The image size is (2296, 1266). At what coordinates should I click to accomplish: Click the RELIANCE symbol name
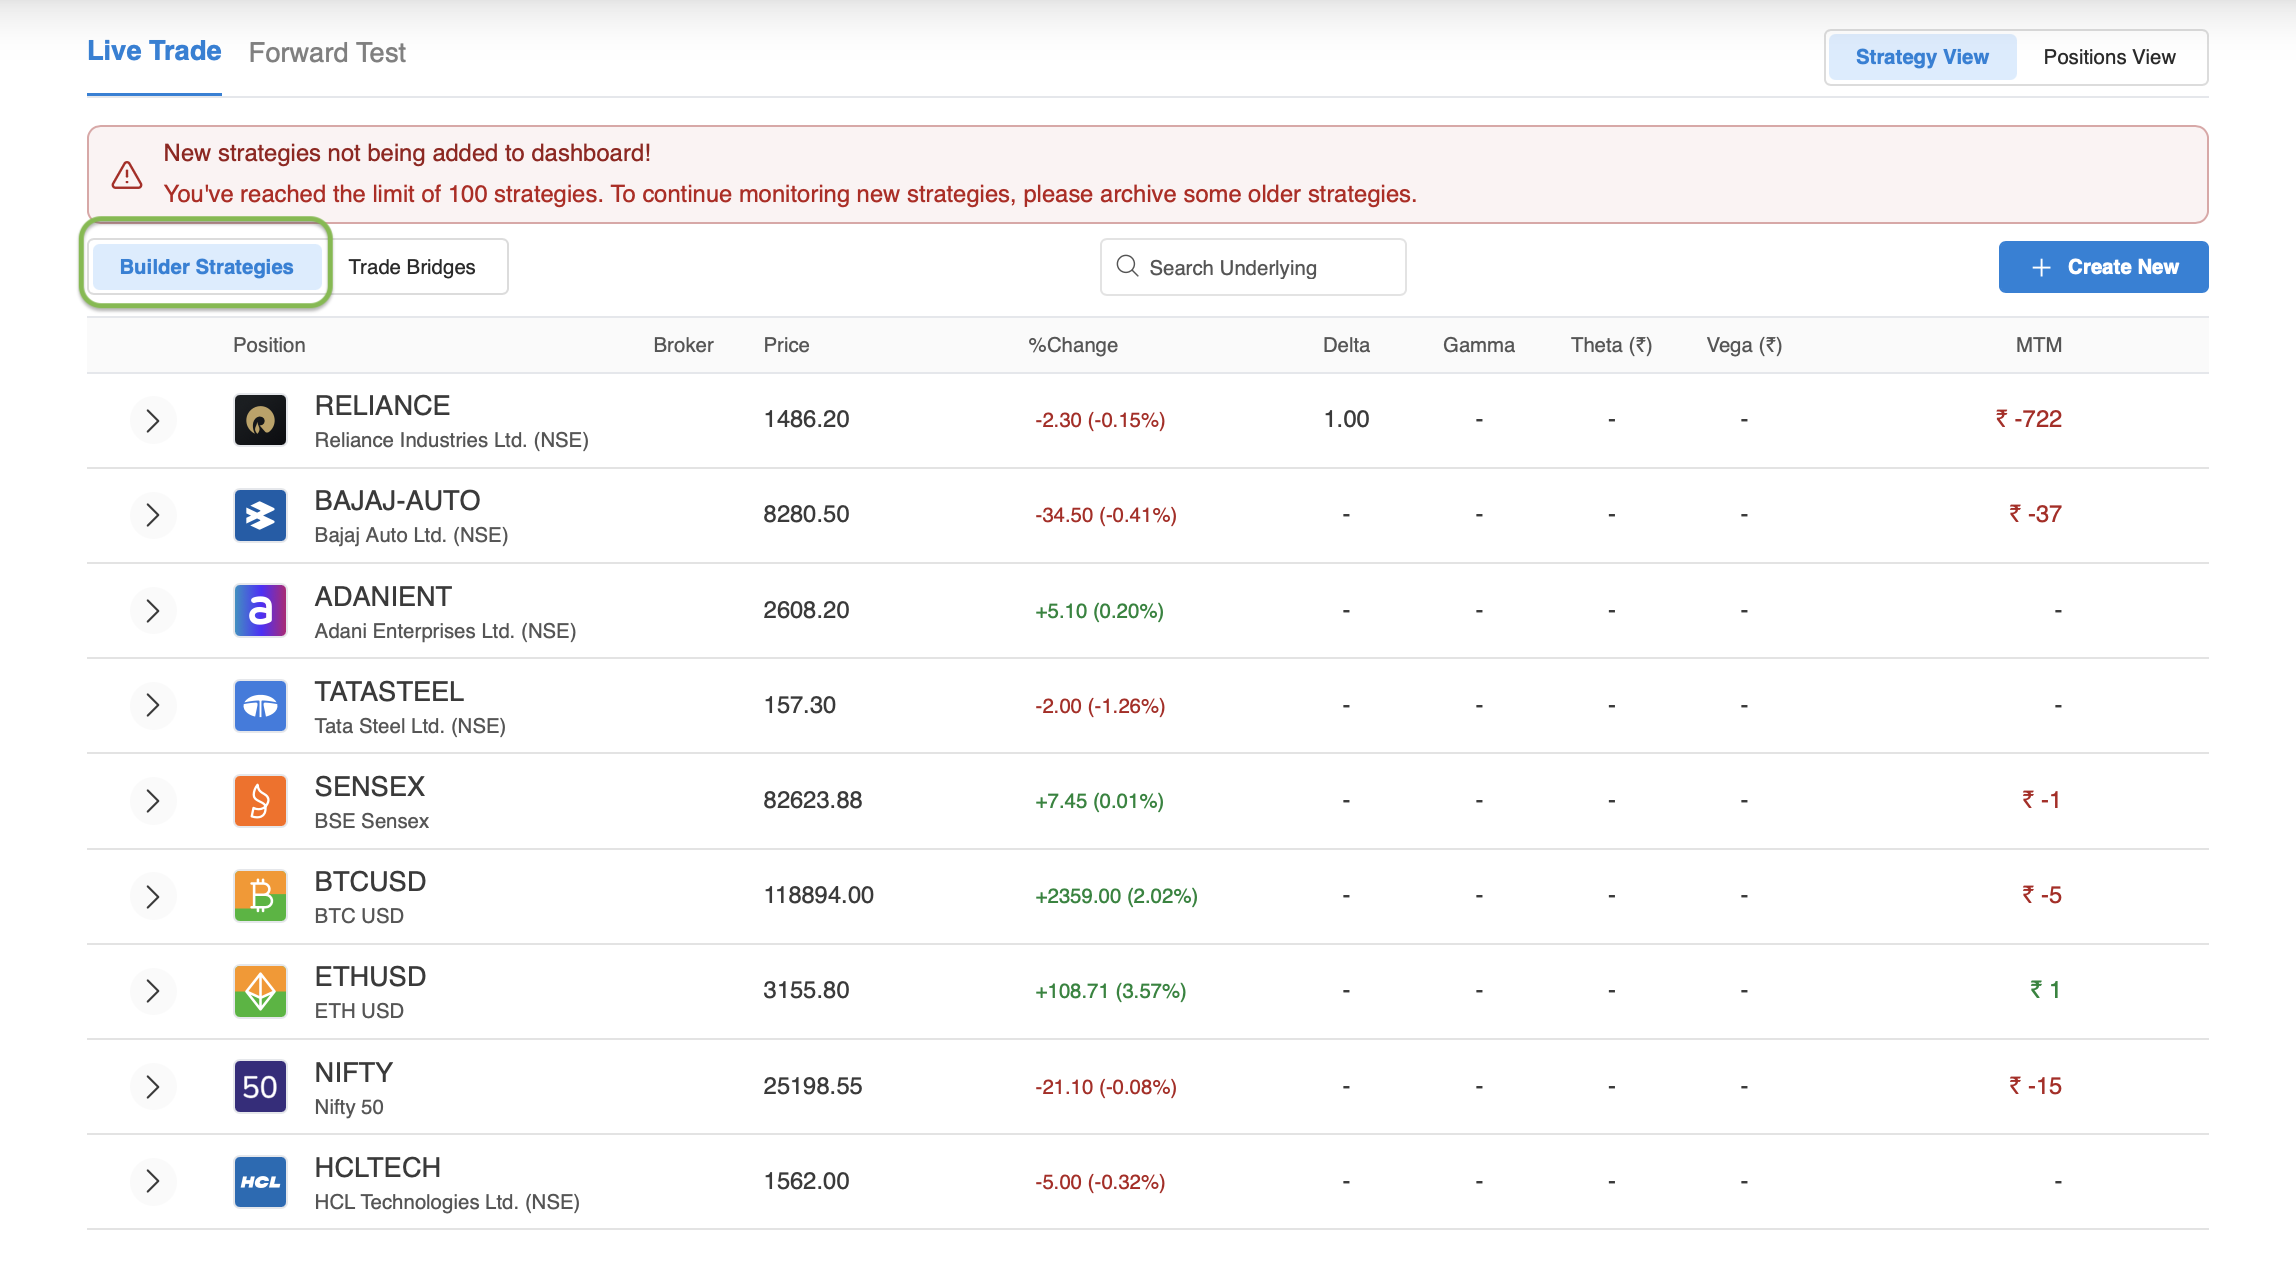pyautogui.click(x=382, y=405)
